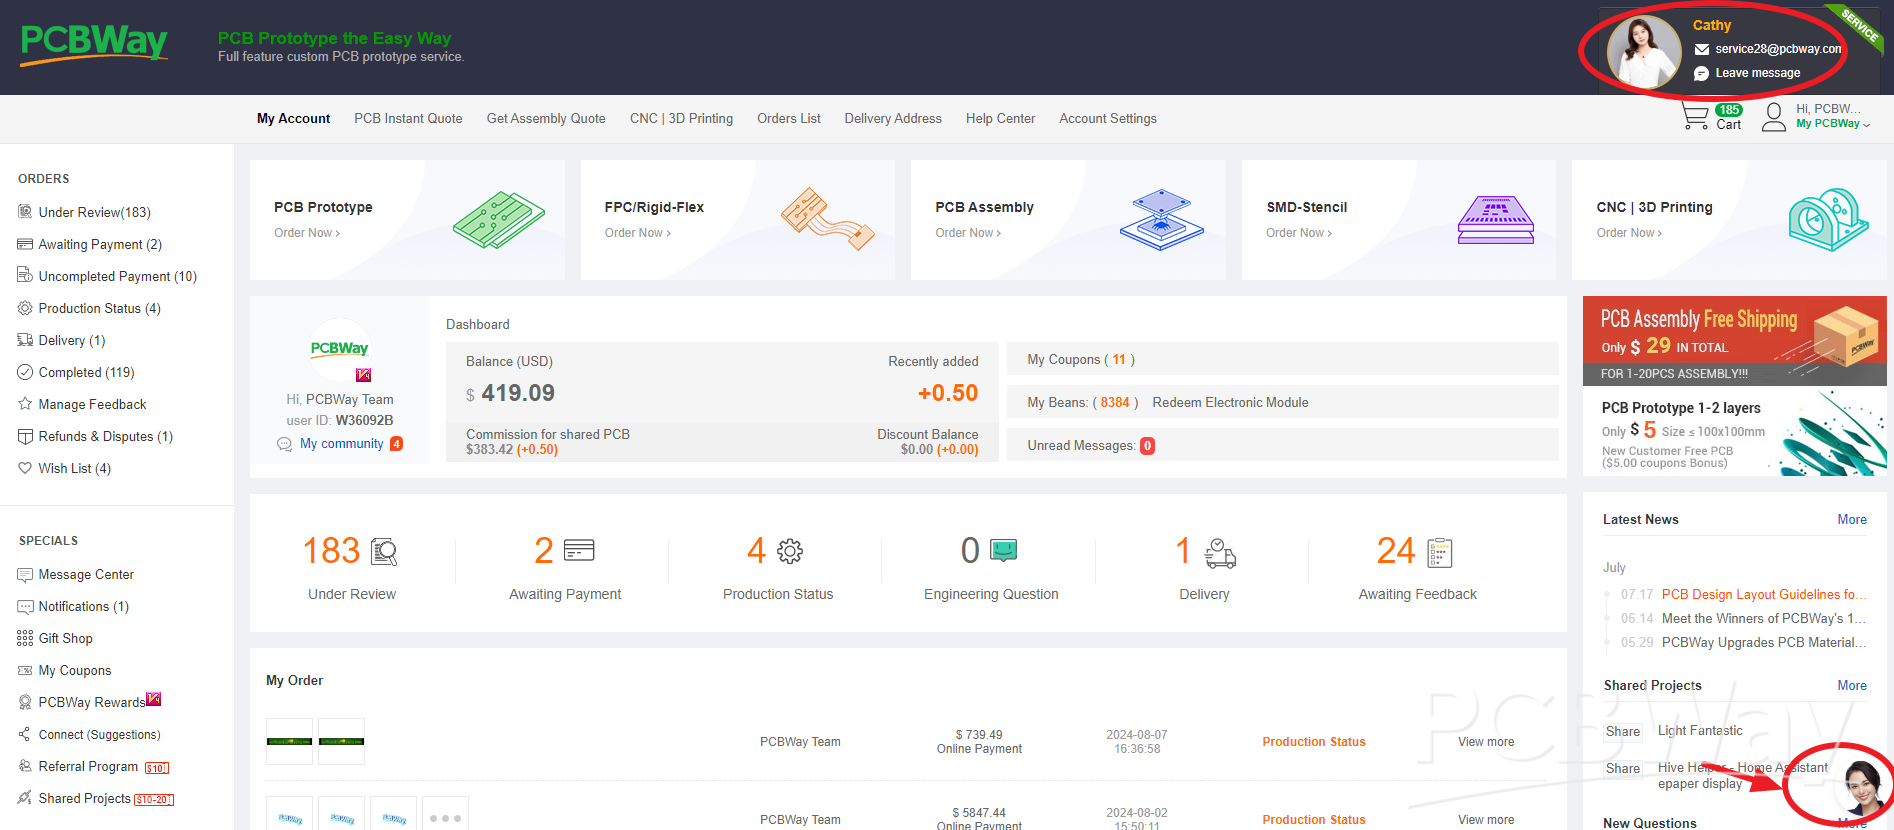Go to Help Center in navigation
Screen dimensions: 1894x830
[x=1000, y=118]
